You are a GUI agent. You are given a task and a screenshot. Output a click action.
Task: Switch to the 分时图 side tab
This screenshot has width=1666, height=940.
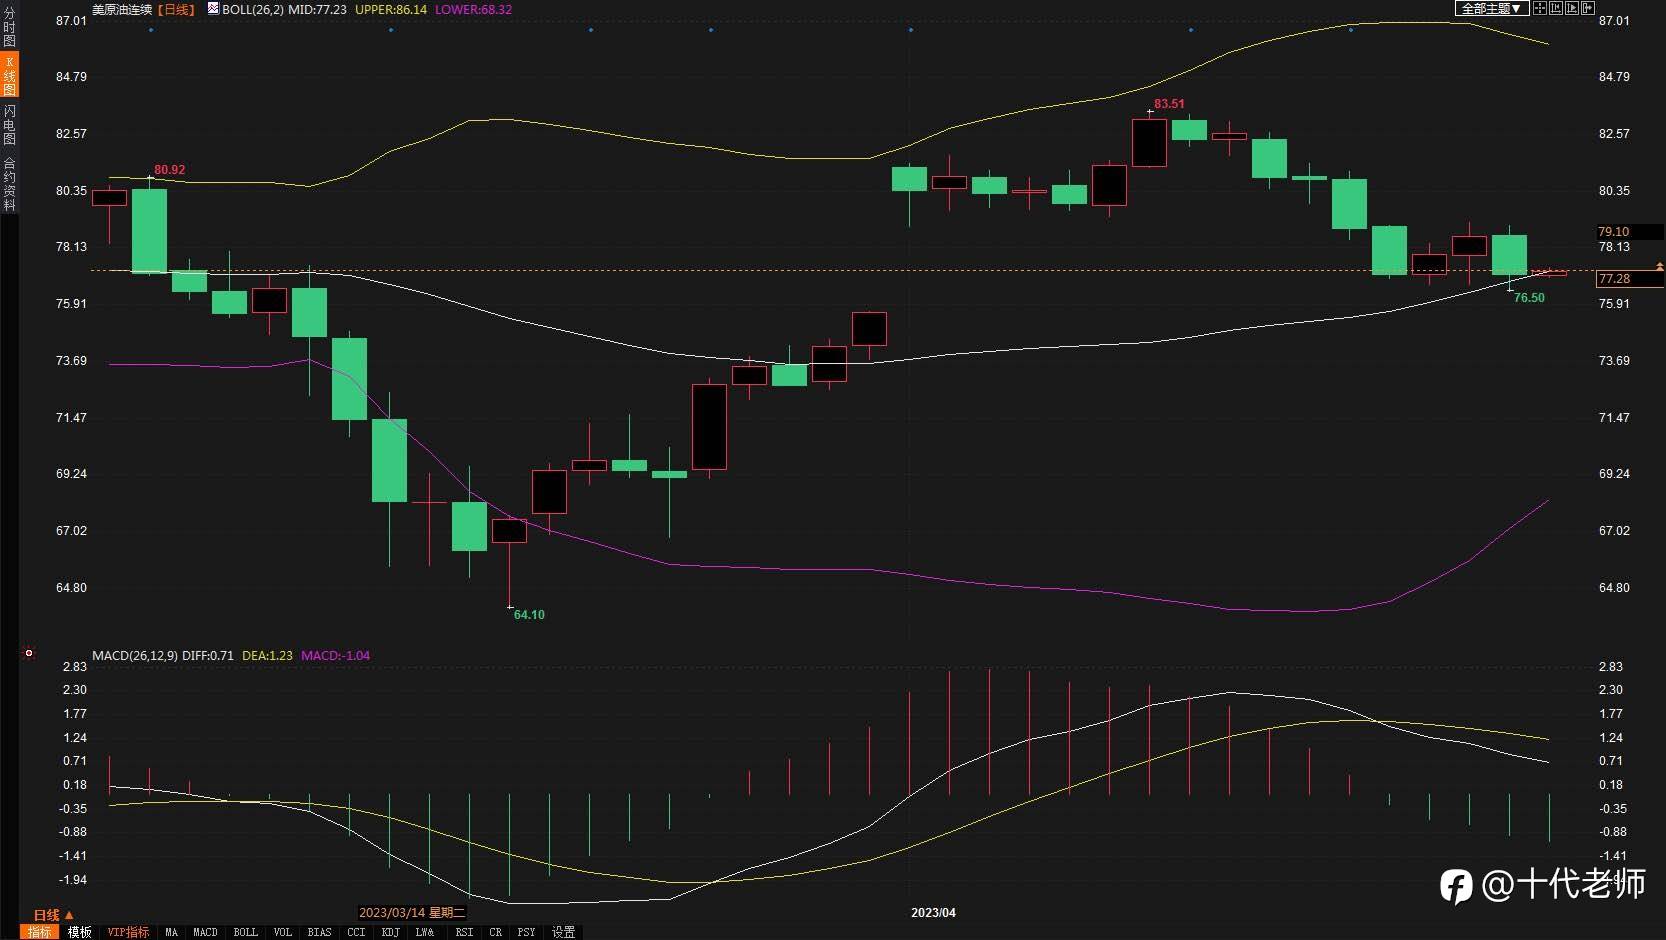[x=9, y=27]
